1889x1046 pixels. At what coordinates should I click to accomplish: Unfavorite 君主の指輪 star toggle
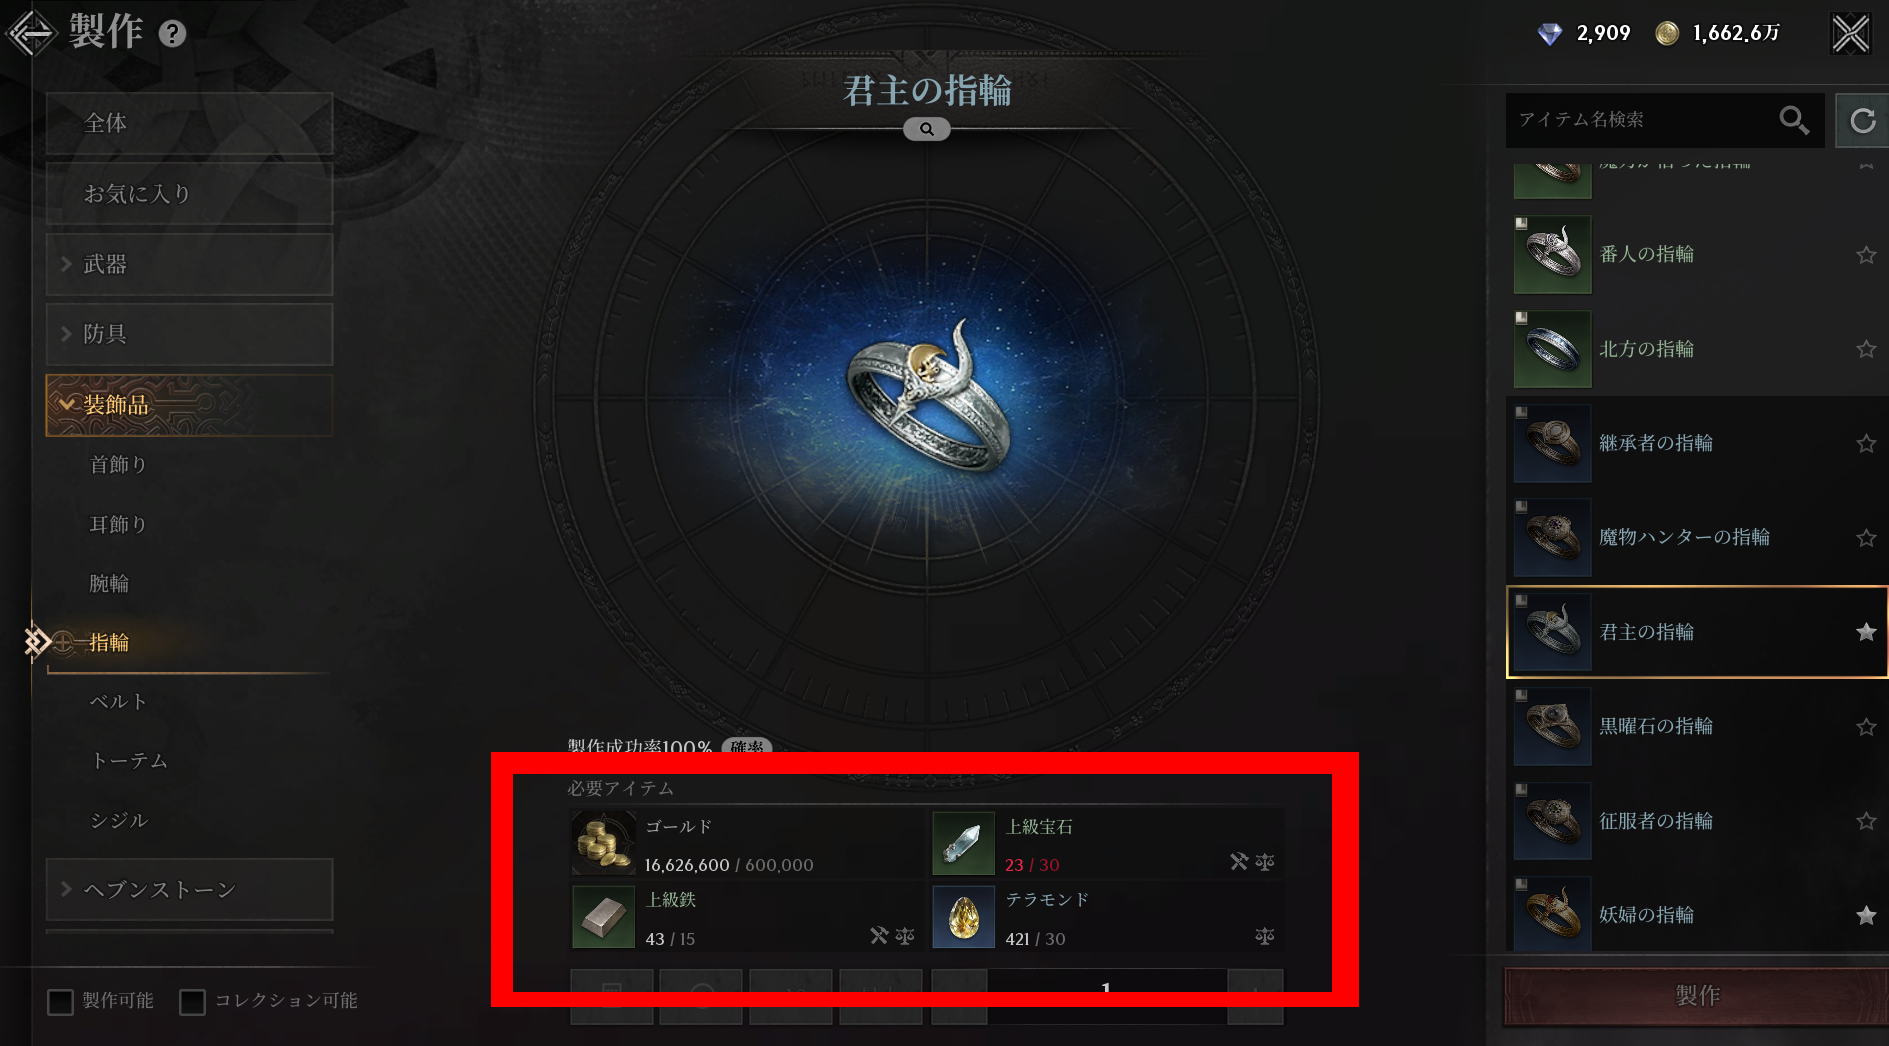[x=1866, y=632]
